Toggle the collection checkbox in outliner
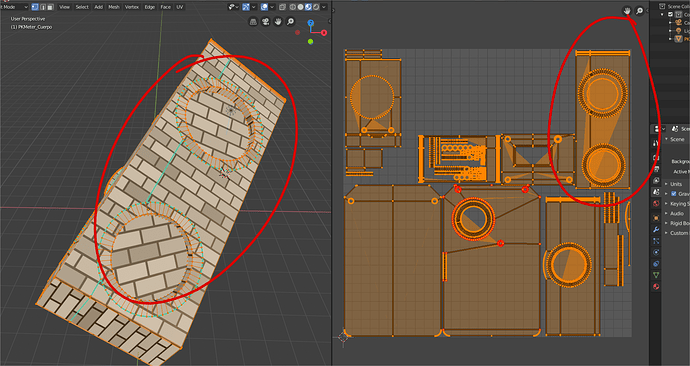This screenshot has width=690, height=366. point(670,14)
